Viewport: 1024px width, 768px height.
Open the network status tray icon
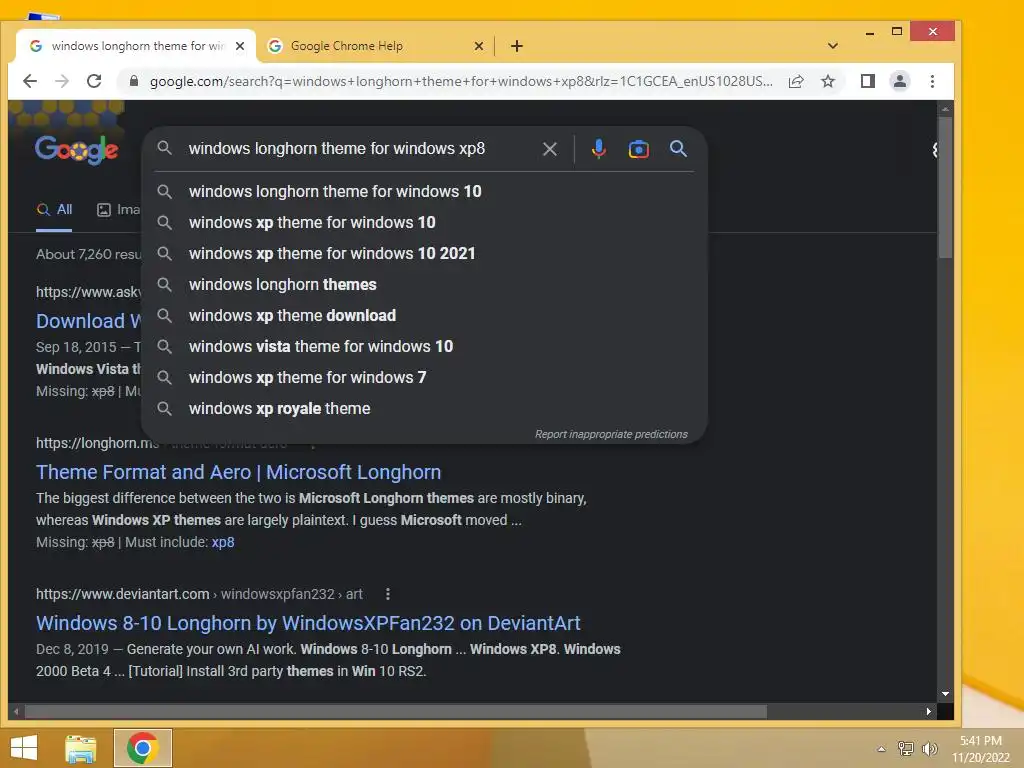click(906, 748)
